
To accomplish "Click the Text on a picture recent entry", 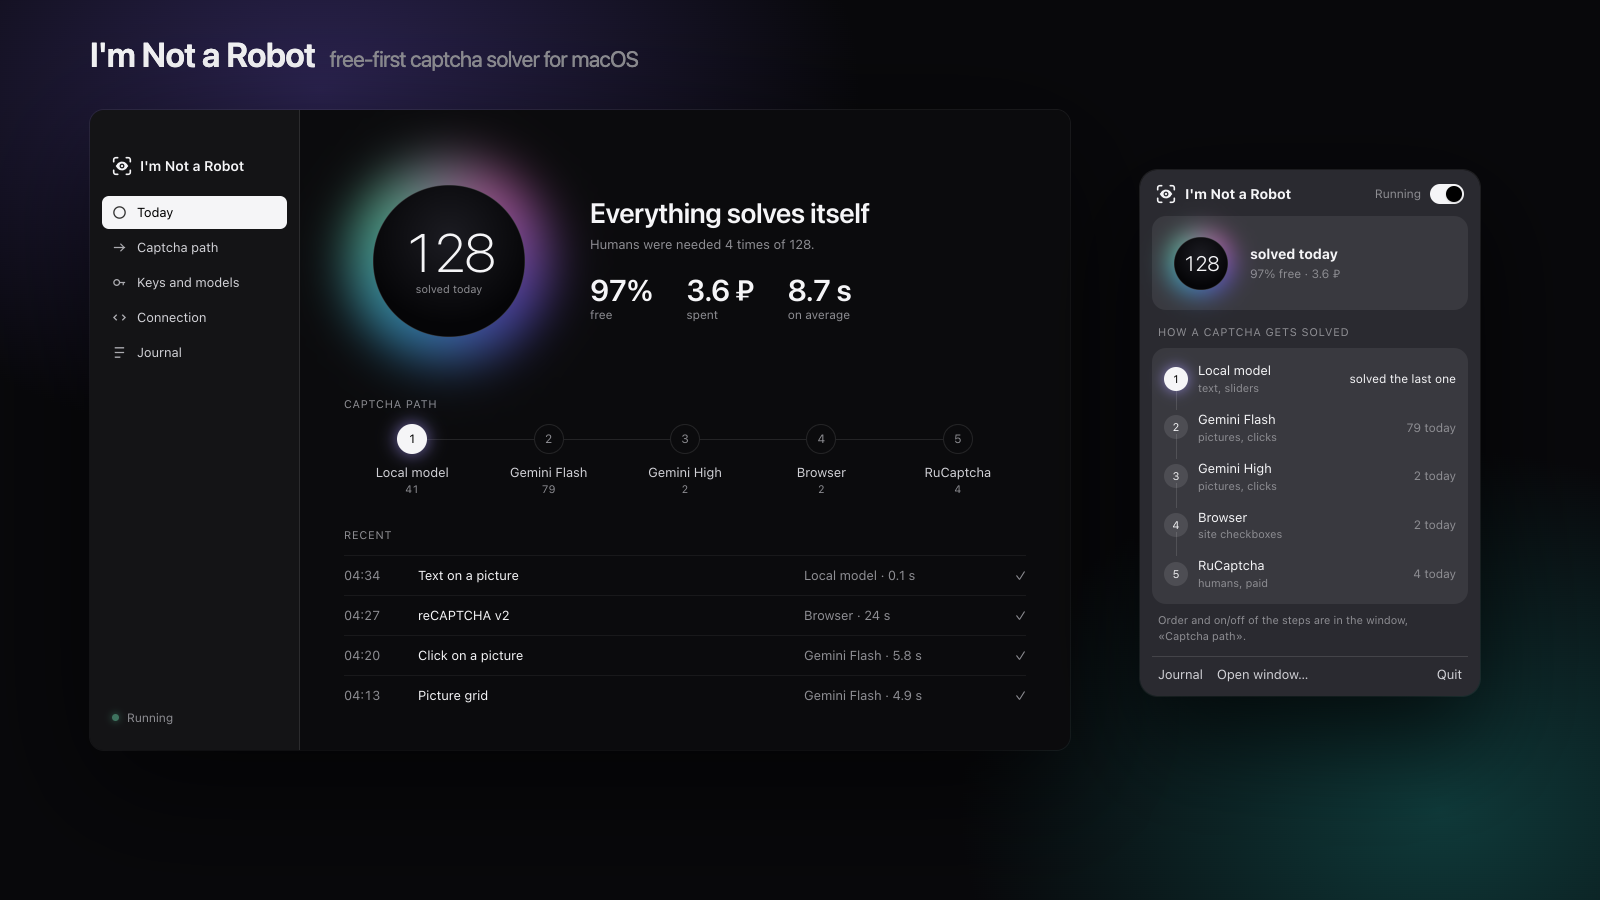I will point(685,575).
